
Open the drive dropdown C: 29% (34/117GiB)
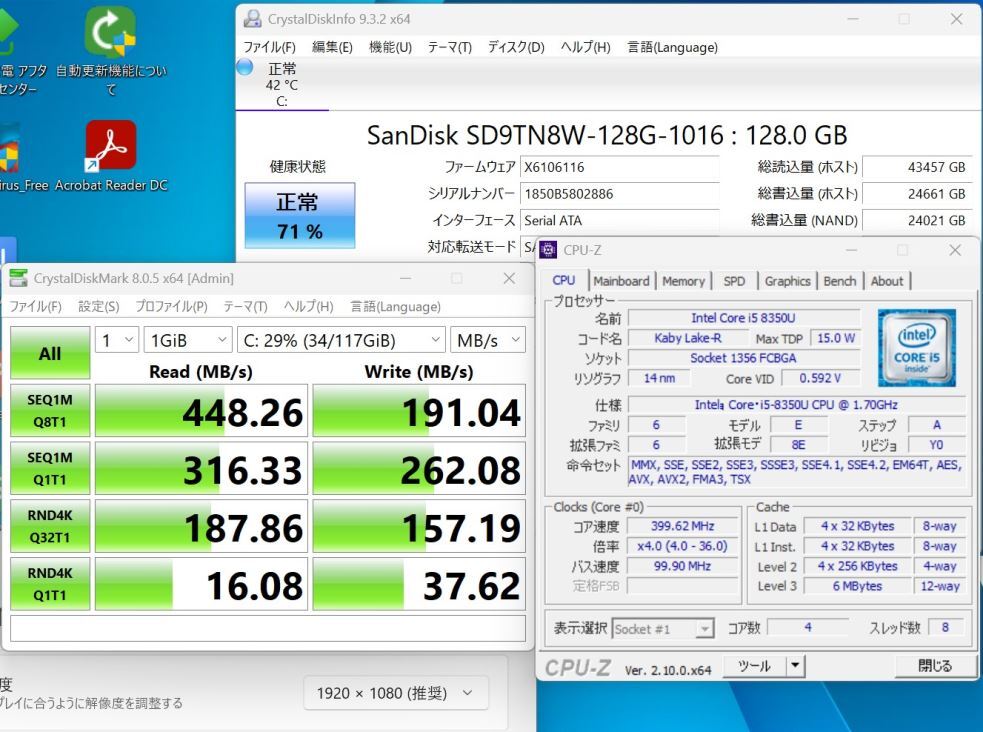pos(342,340)
